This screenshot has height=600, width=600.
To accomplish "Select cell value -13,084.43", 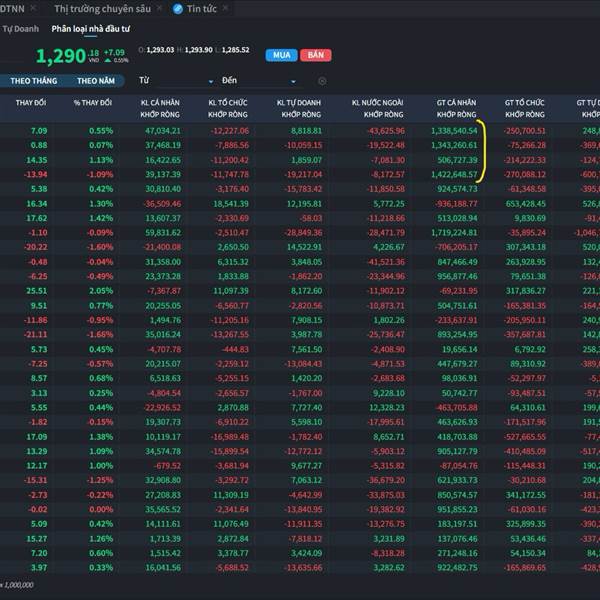I will coord(303,364).
